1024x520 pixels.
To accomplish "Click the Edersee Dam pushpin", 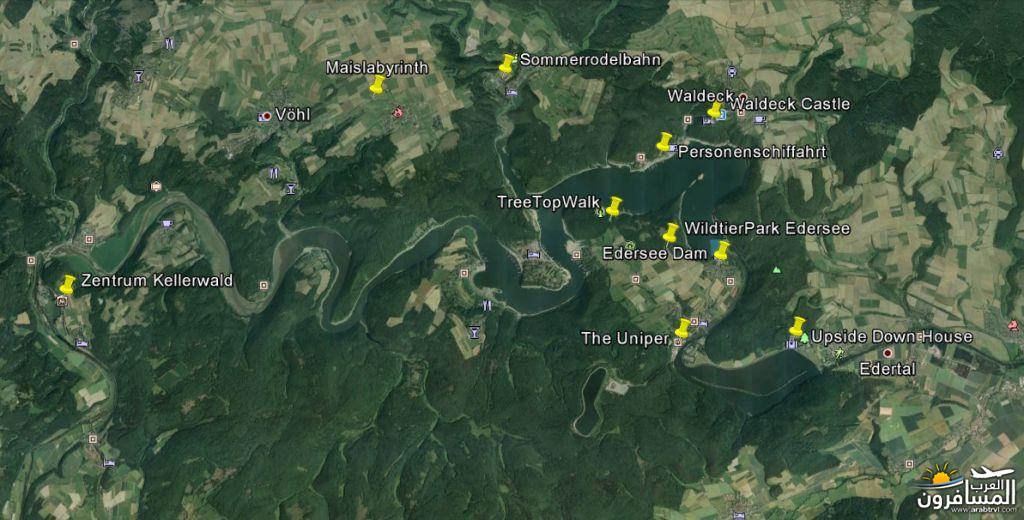I will pos(722,250).
